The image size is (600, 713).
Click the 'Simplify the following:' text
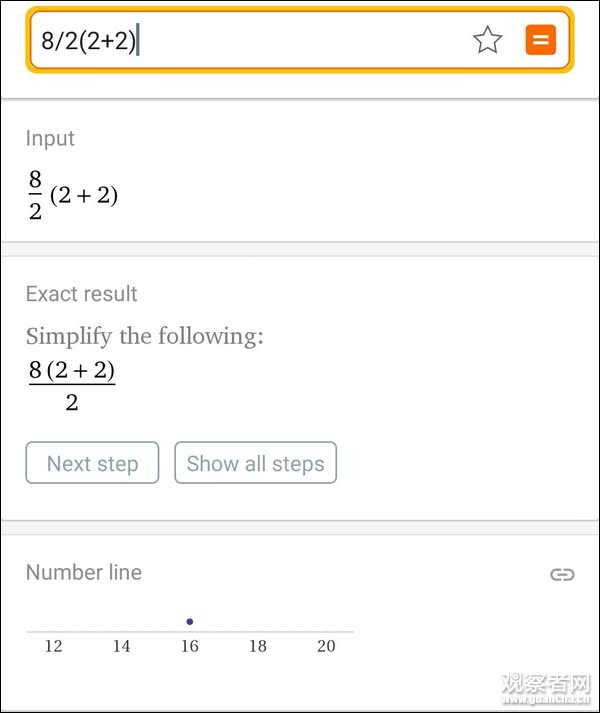coord(144,336)
